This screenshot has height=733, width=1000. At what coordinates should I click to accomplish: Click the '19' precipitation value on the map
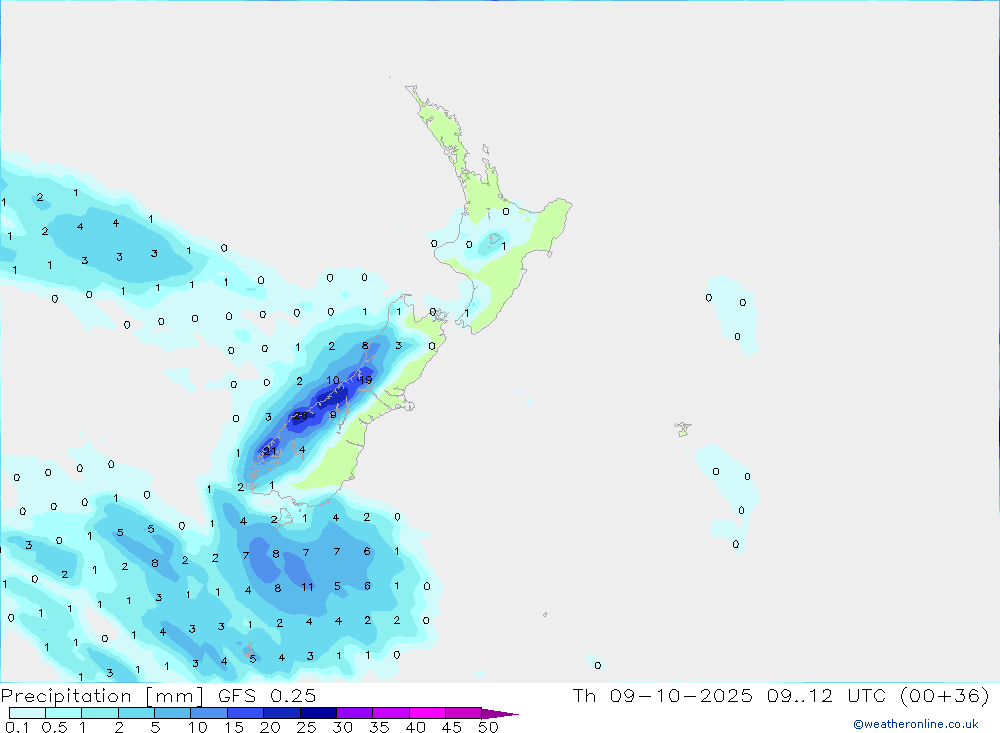pos(365,380)
